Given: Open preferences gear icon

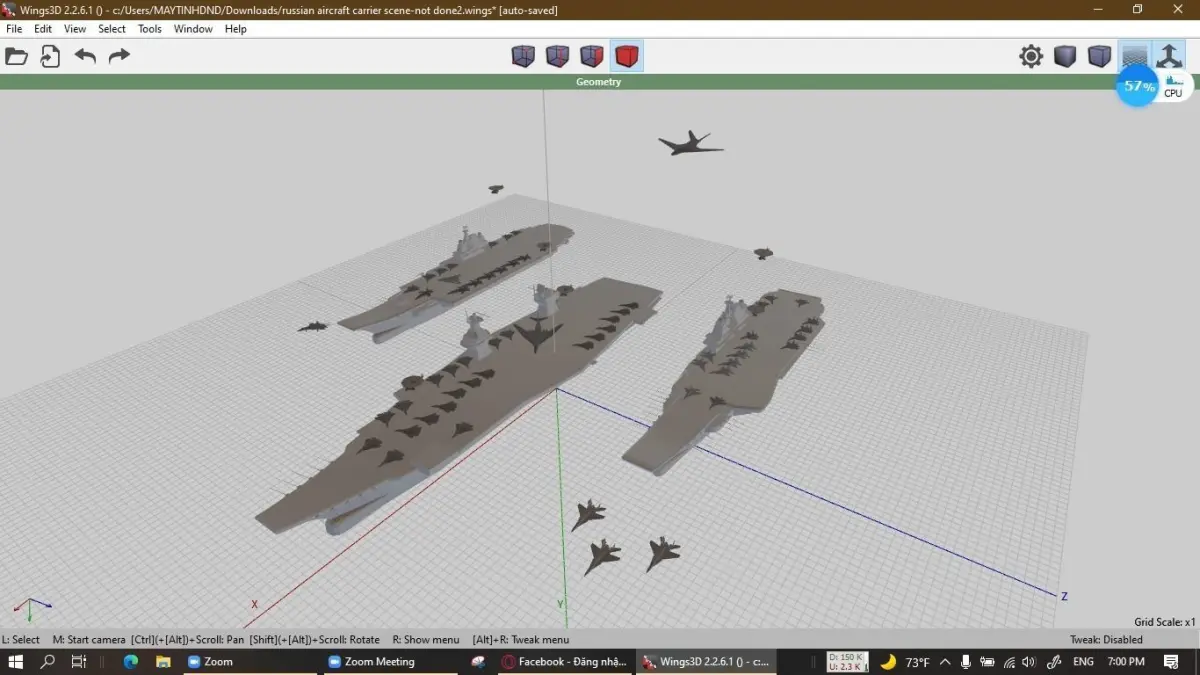Looking at the screenshot, I should click(x=1031, y=56).
